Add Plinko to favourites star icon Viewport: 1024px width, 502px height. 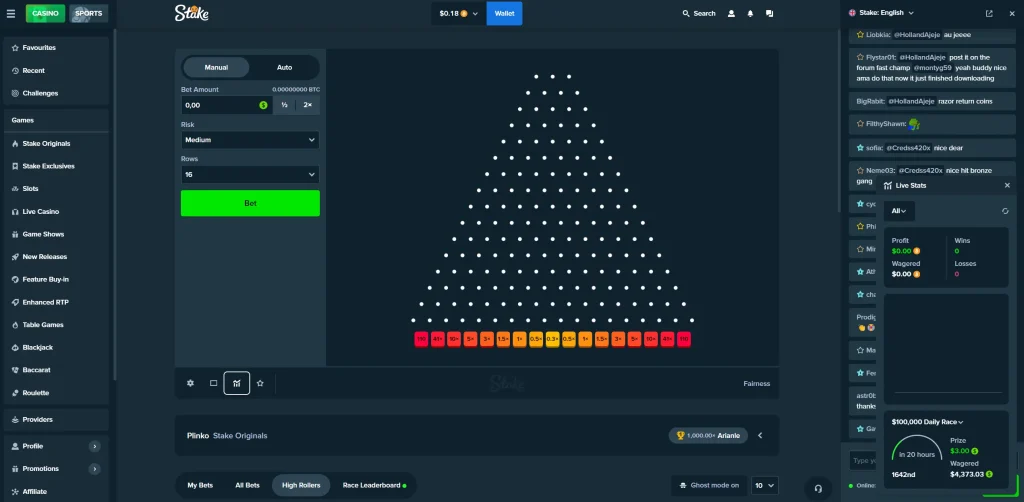[260, 383]
